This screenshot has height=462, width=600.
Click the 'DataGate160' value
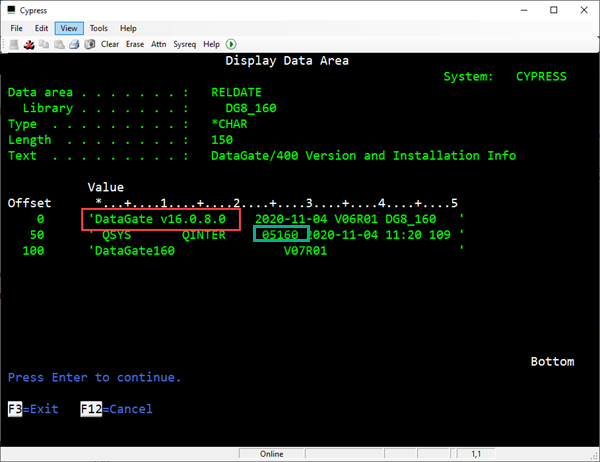pyautogui.click(x=135, y=251)
